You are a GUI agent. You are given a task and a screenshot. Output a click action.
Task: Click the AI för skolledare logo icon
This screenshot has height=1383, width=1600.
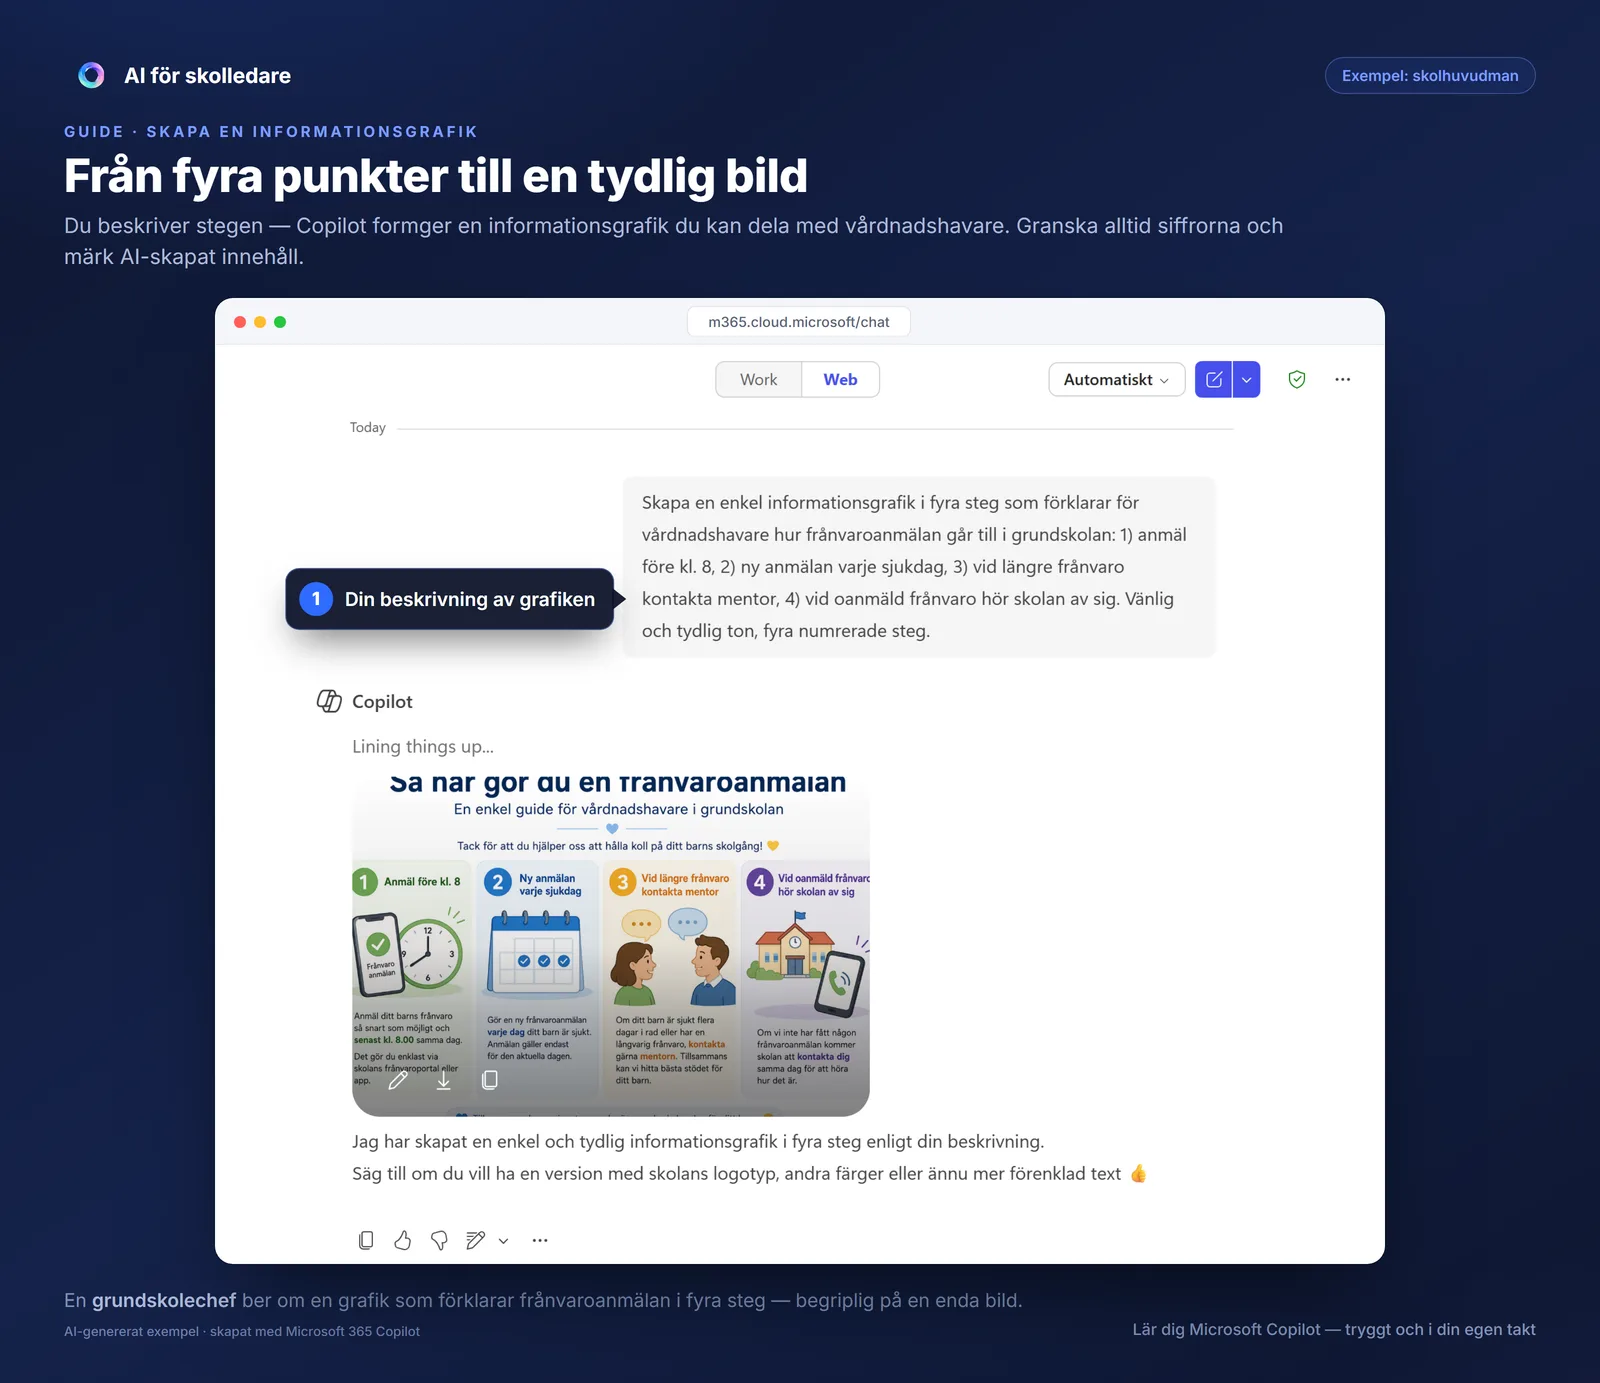[91, 75]
